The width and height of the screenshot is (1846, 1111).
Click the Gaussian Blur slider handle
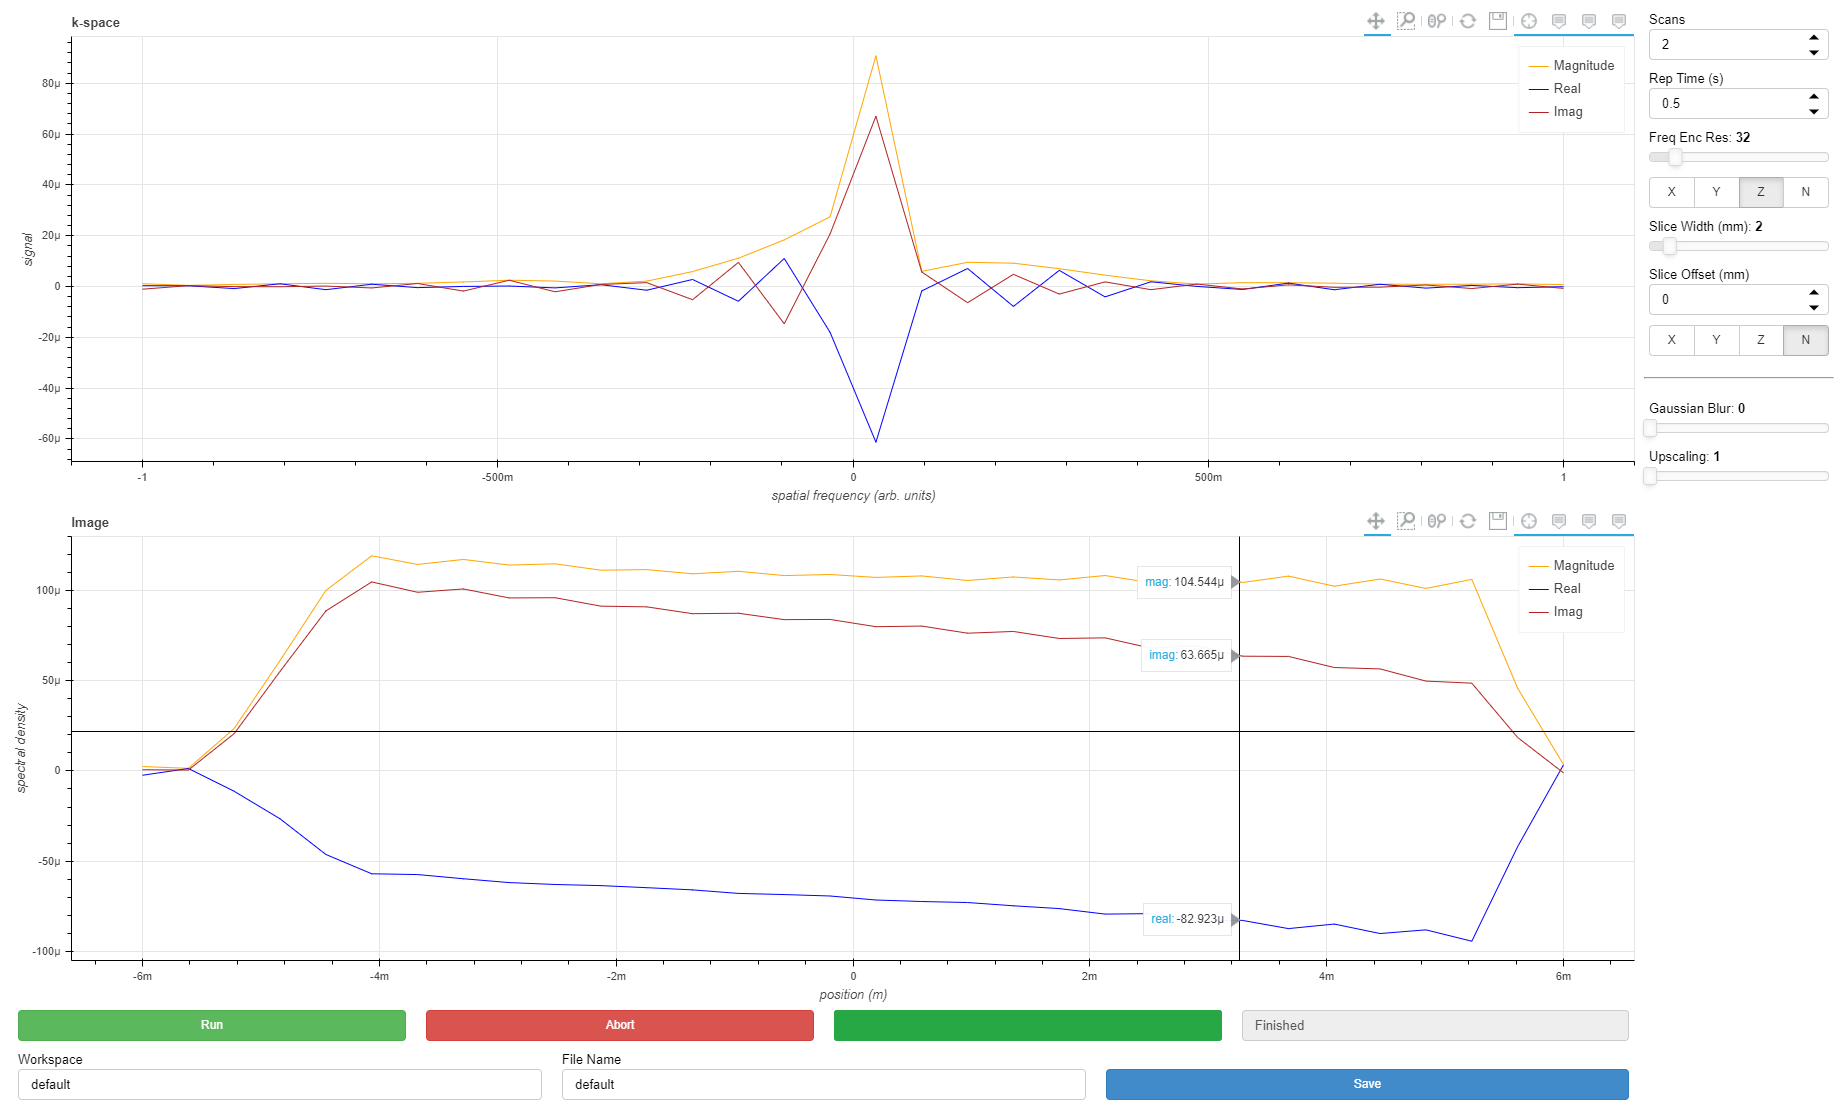(x=1651, y=428)
